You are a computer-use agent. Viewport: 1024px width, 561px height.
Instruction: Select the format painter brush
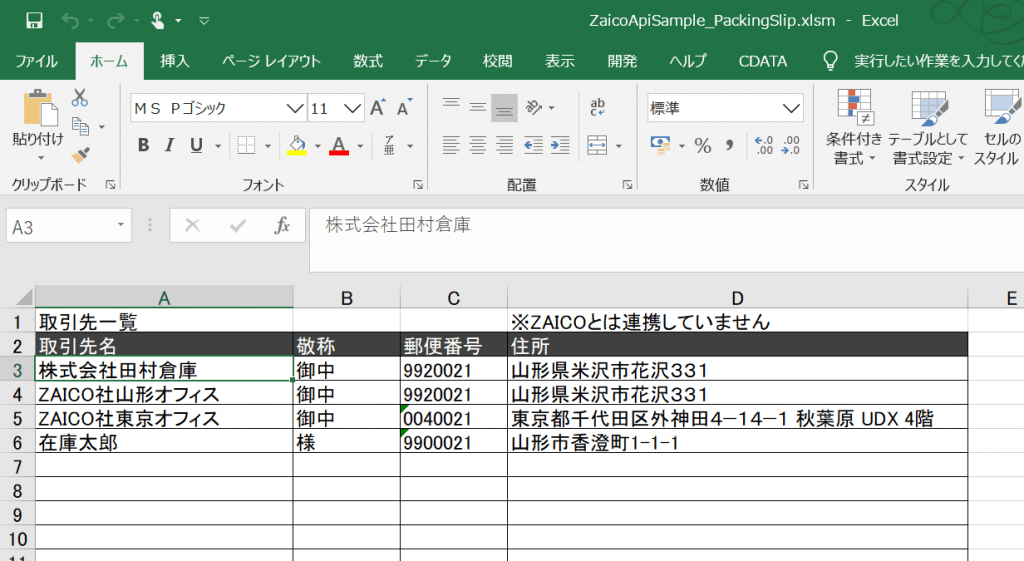[x=81, y=155]
